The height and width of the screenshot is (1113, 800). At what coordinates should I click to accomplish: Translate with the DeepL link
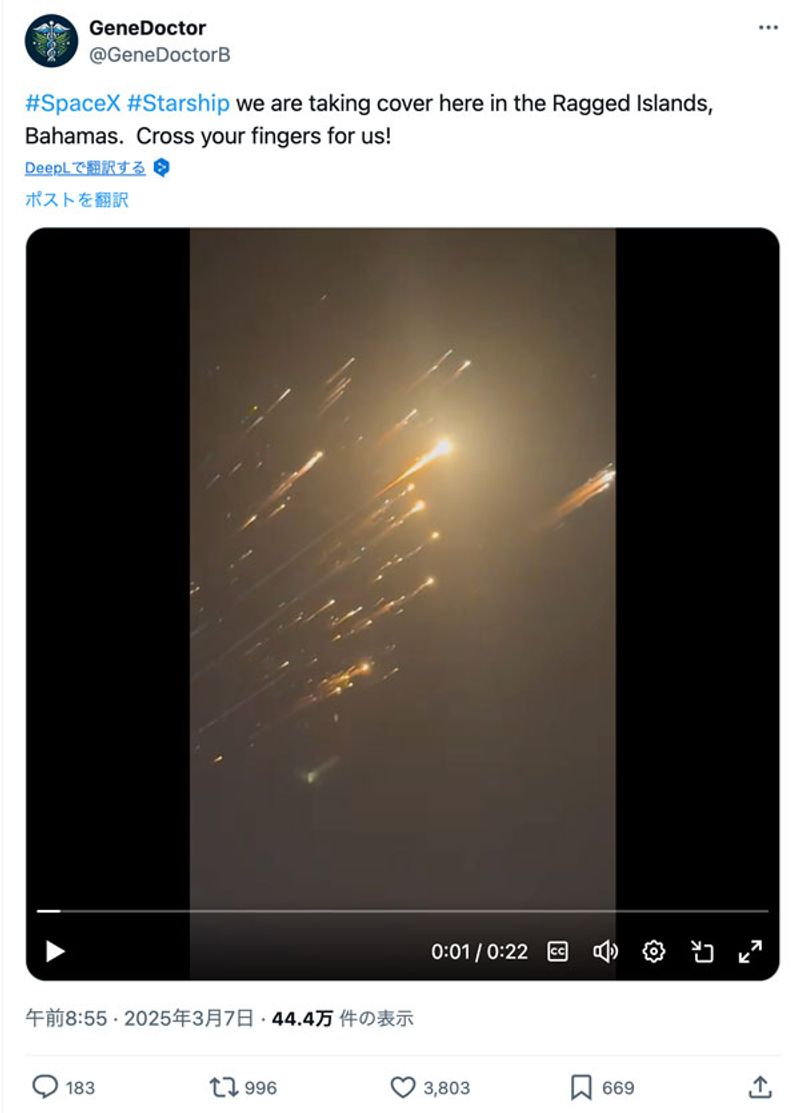[85, 168]
